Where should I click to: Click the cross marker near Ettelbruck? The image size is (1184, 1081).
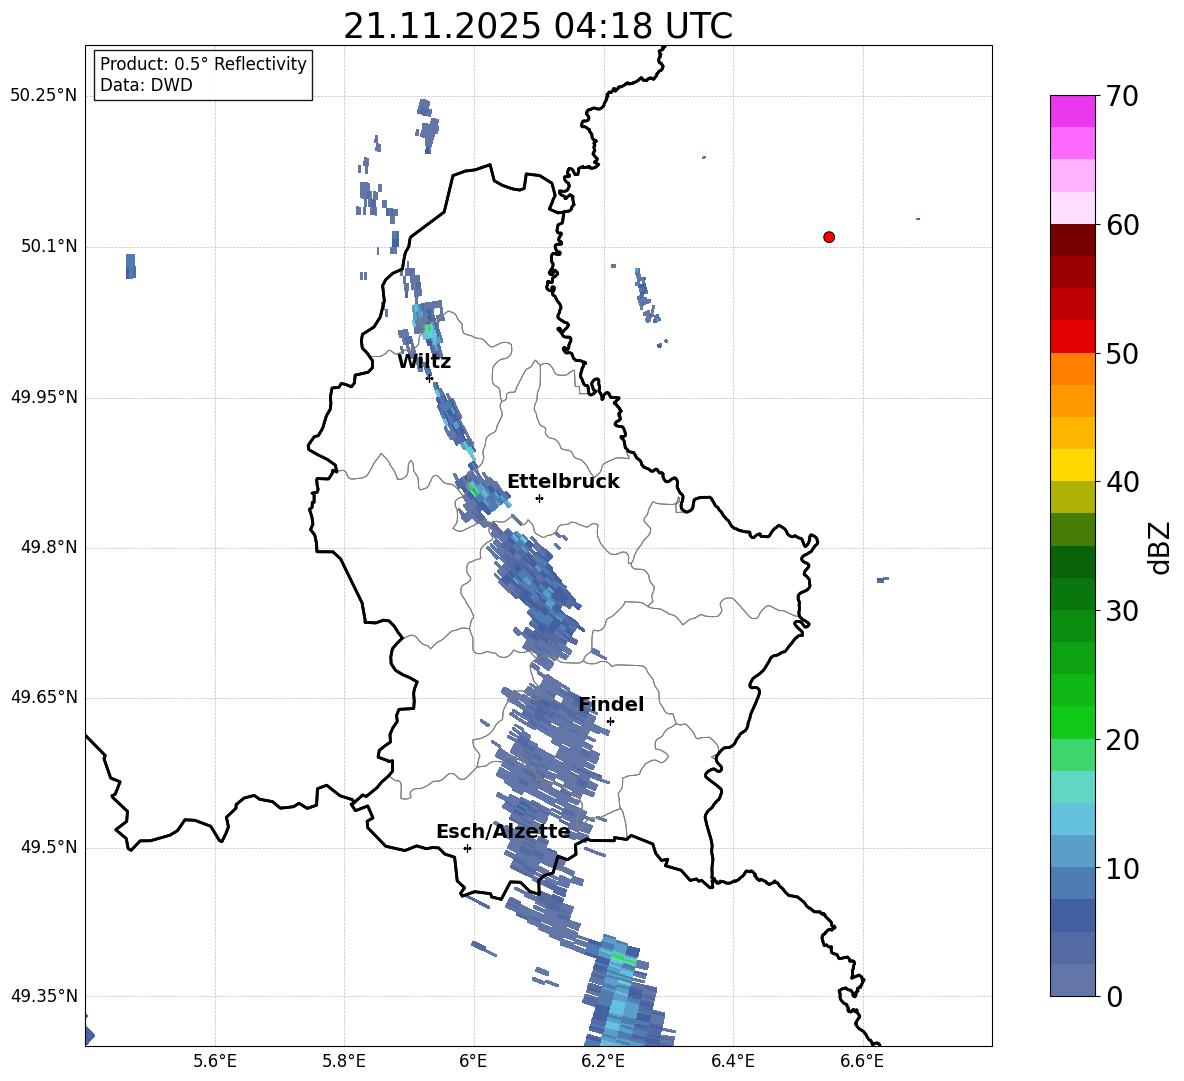coord(539,498)
